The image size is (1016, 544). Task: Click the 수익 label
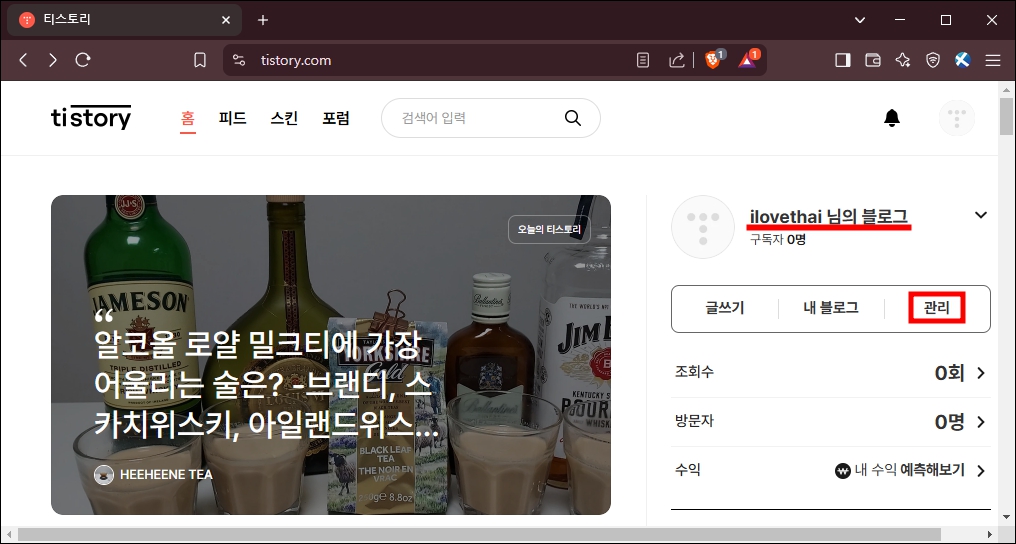(x=687, y=470)
